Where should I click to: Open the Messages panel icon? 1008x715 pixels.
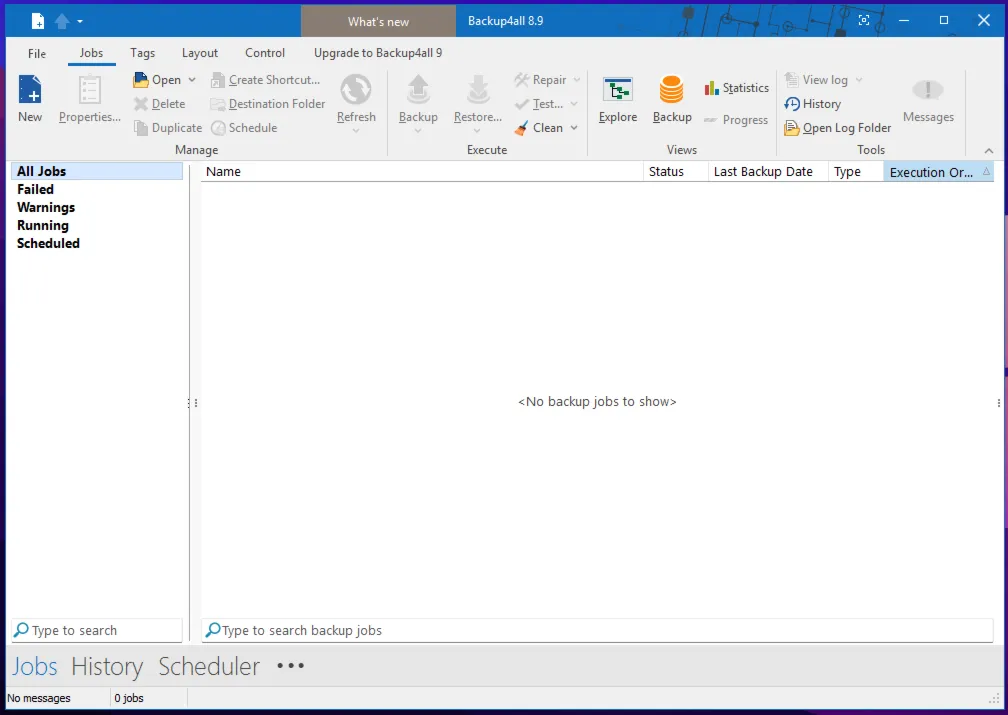pos(928,89)
